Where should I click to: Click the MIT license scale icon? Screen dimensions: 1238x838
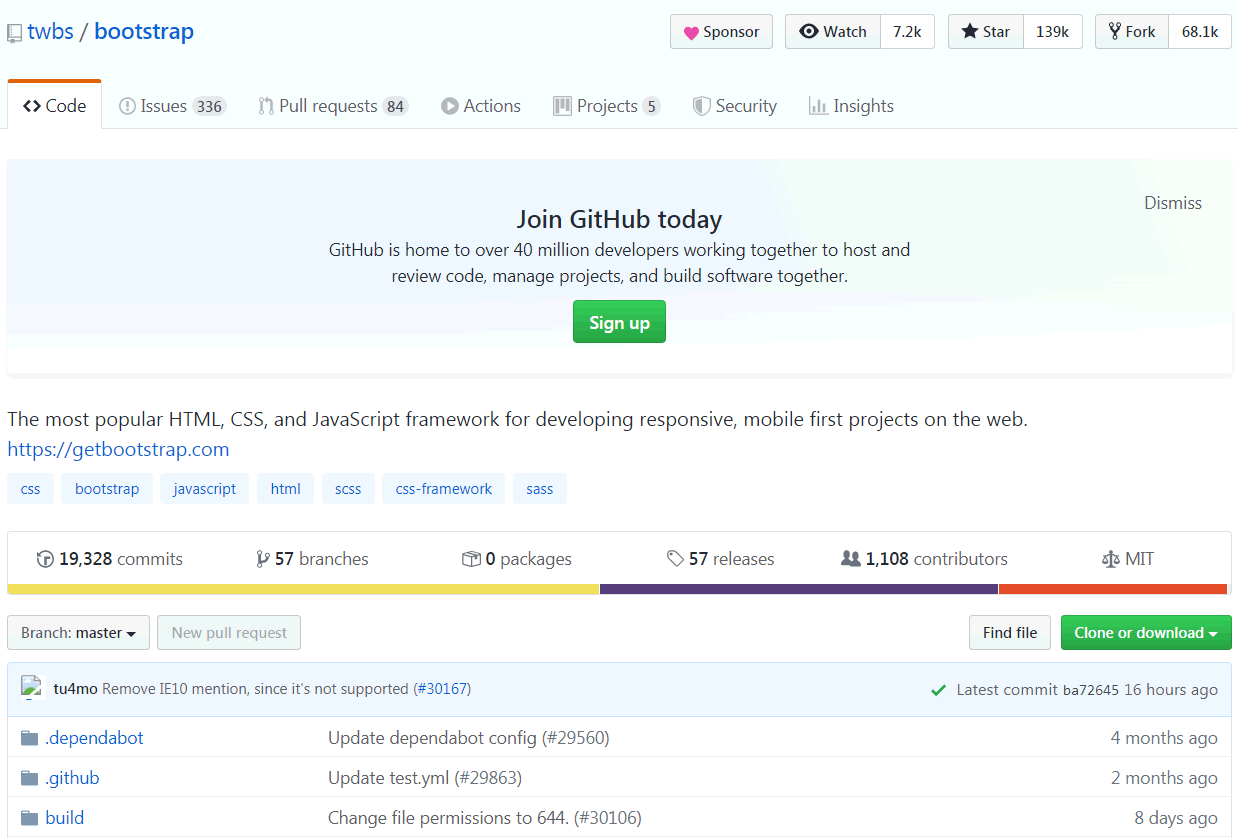click(1110, 559)
